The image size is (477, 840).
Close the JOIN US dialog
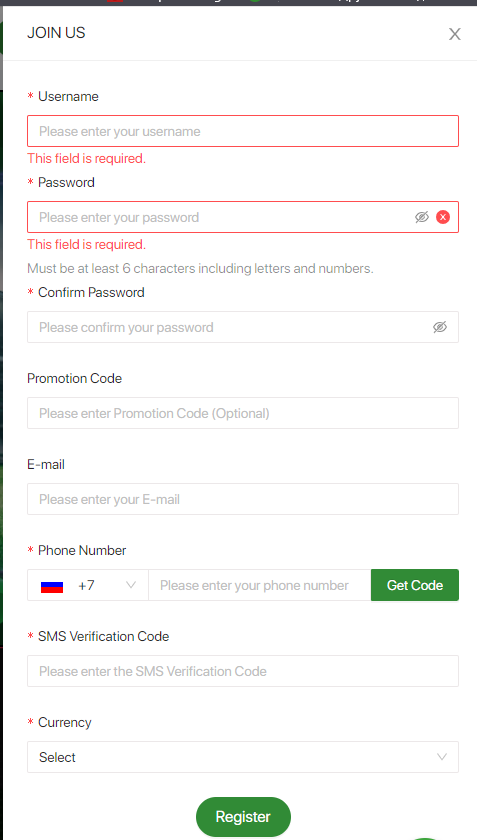[x=454, y=34]
